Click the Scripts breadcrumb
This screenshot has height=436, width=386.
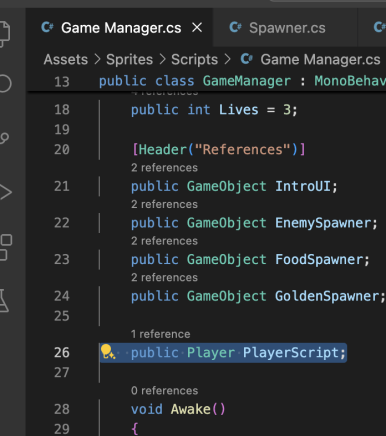[x=194, y=60]
